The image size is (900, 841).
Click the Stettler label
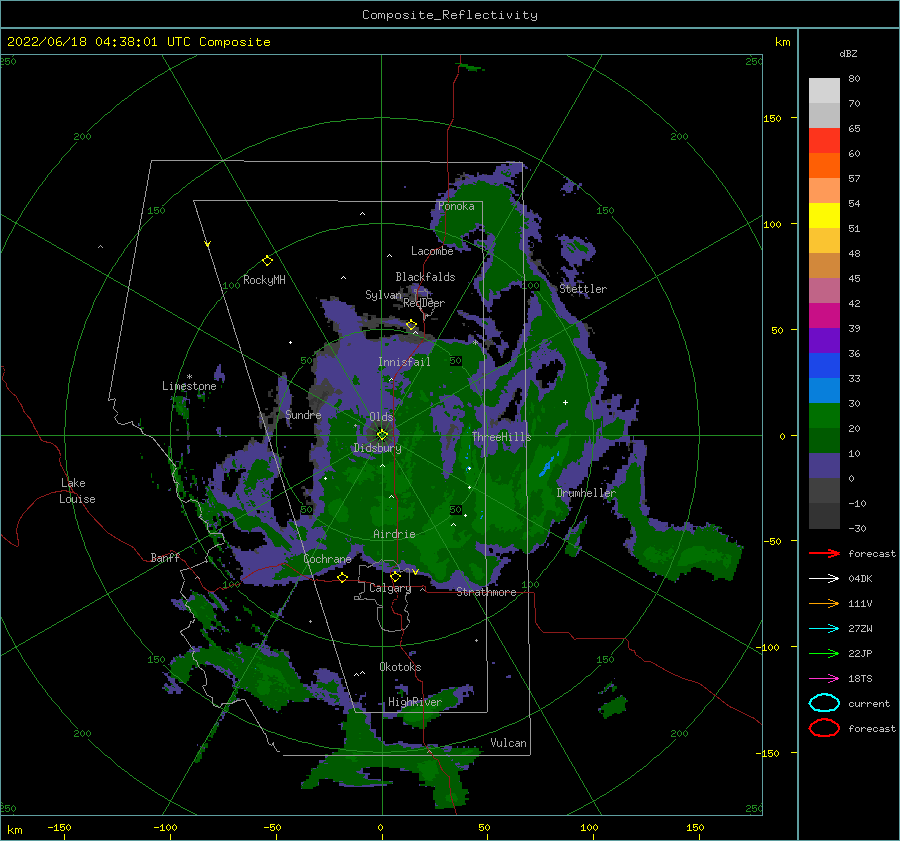click(583, 289)
